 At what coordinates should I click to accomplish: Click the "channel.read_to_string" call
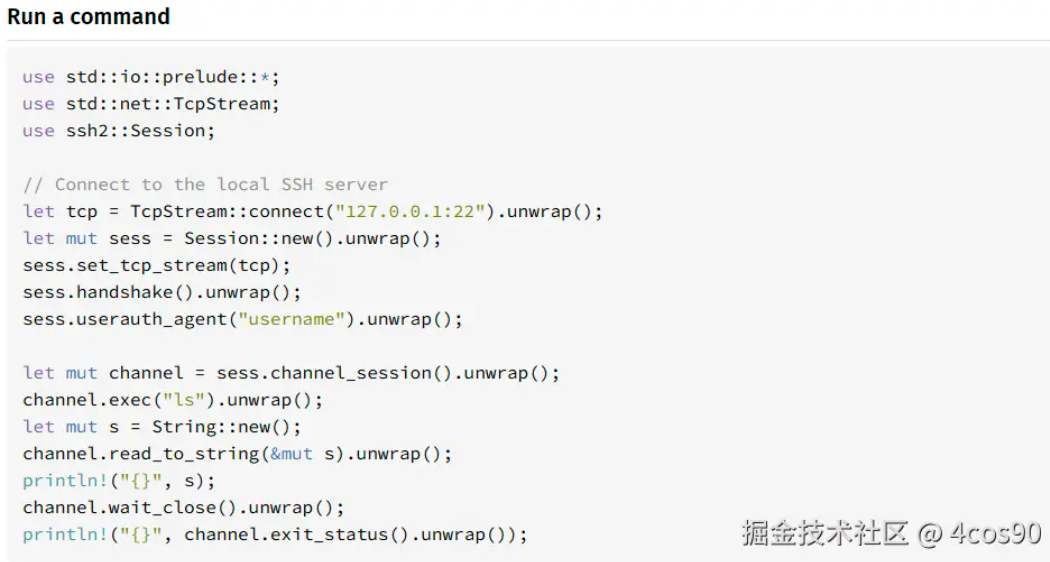[x=141, y=453]
